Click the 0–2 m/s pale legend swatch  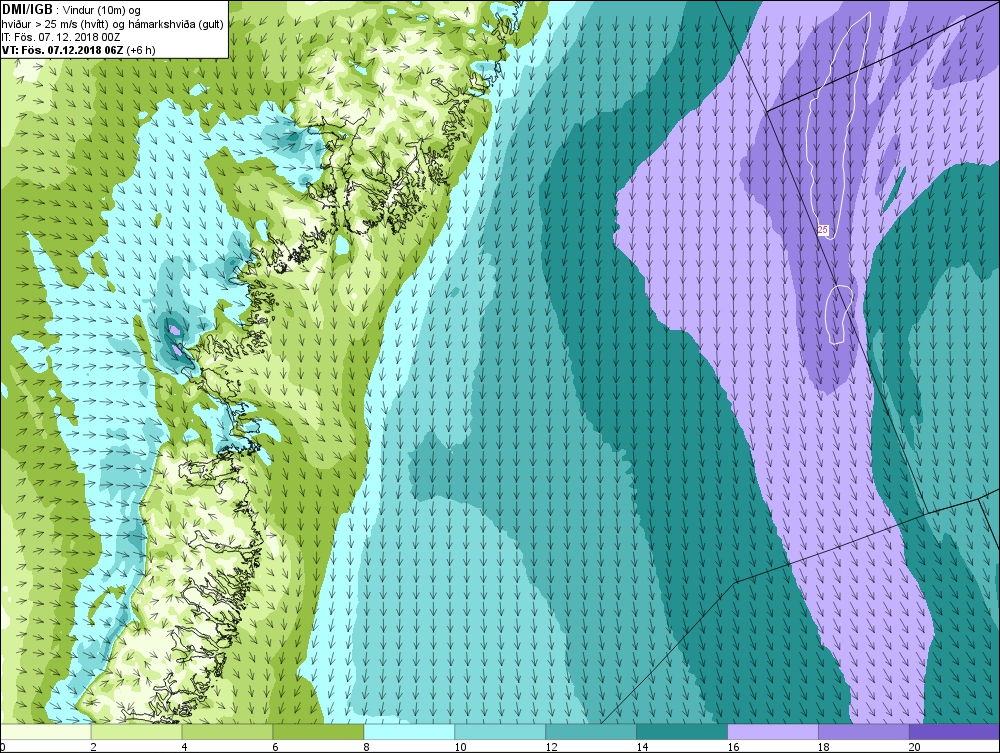[x=46, y=731]
